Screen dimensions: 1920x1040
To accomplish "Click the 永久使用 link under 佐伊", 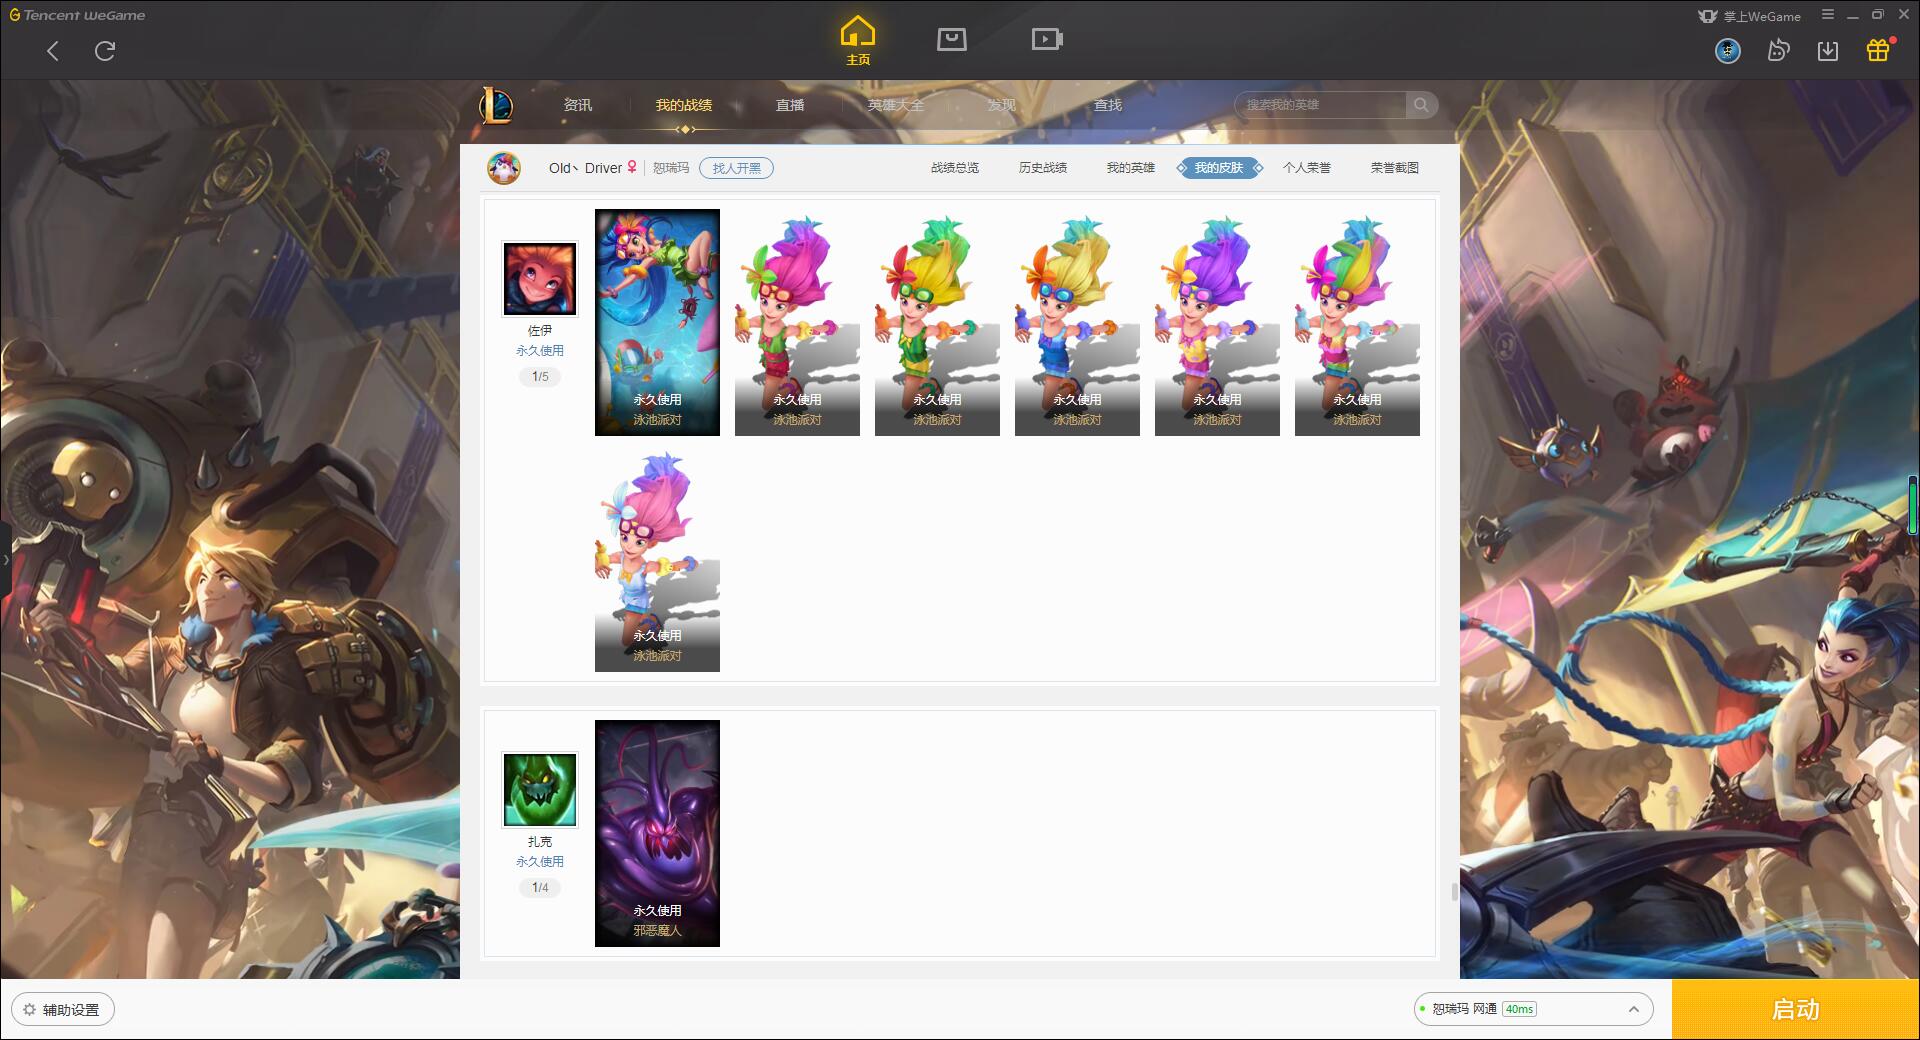I will coord(540,351).
